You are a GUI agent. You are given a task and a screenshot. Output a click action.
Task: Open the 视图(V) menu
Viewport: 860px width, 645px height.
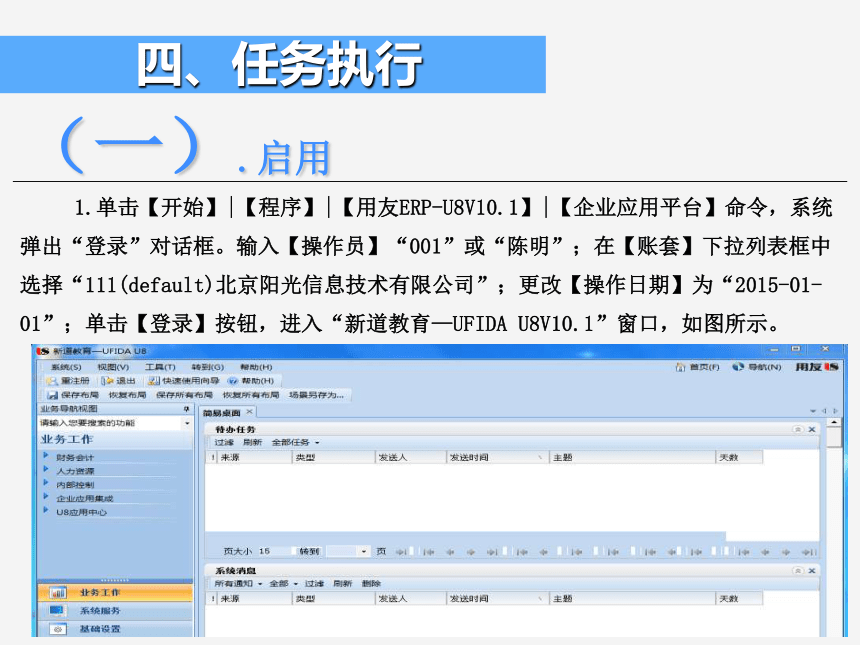(114, 367)
